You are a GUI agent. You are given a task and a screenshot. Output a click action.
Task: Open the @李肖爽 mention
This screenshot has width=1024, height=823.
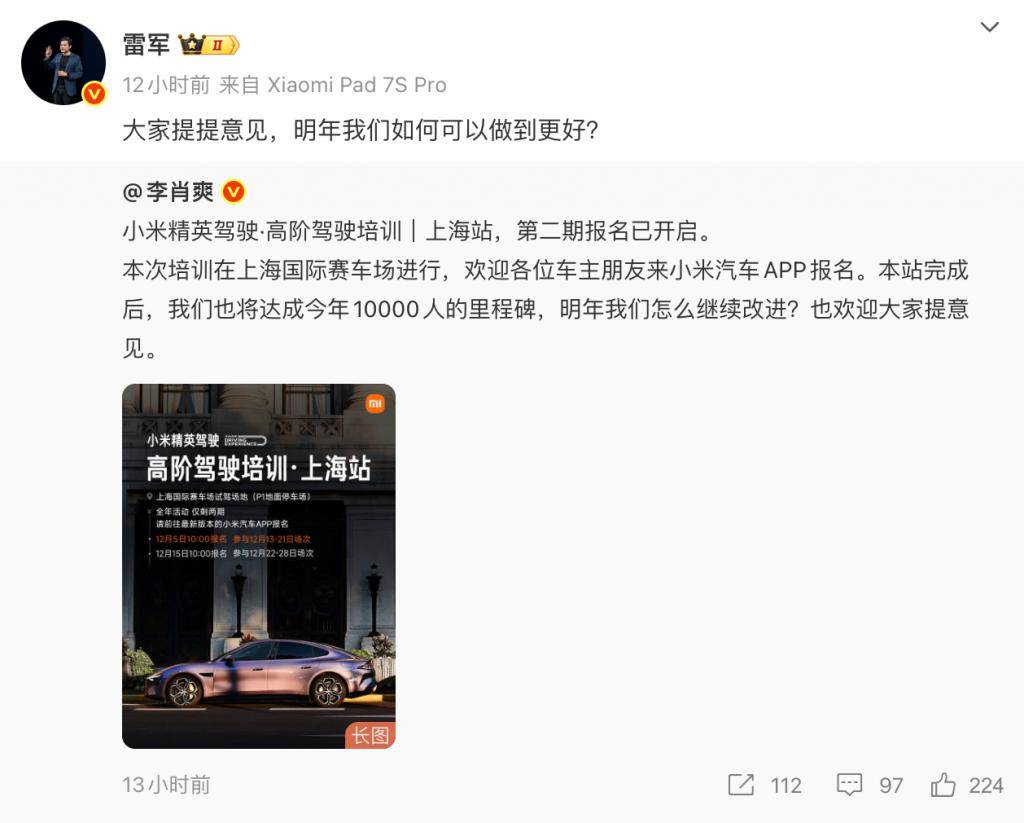168,192
